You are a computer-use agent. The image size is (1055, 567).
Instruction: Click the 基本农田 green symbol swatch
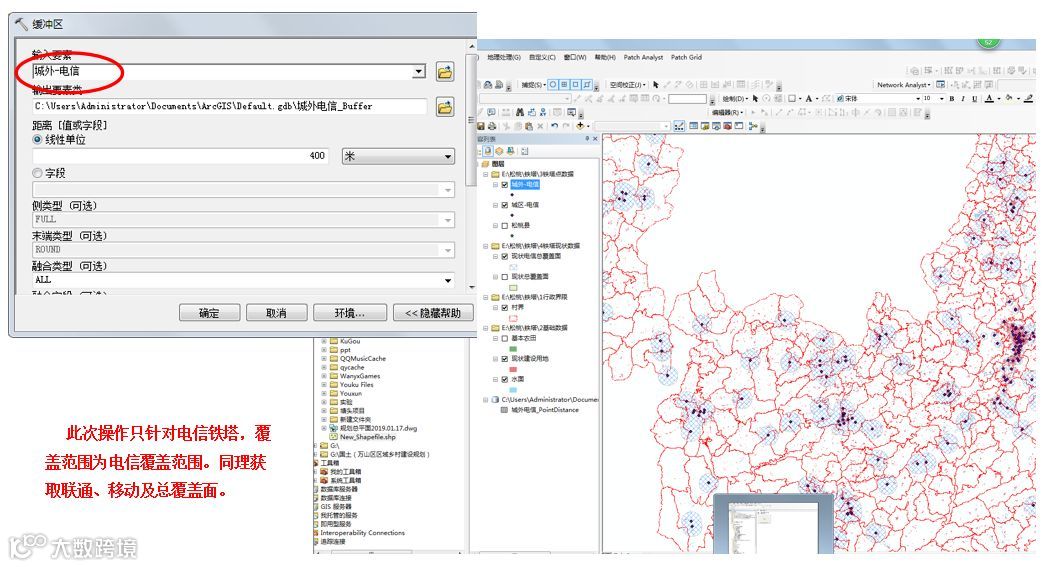click(513, 348)
